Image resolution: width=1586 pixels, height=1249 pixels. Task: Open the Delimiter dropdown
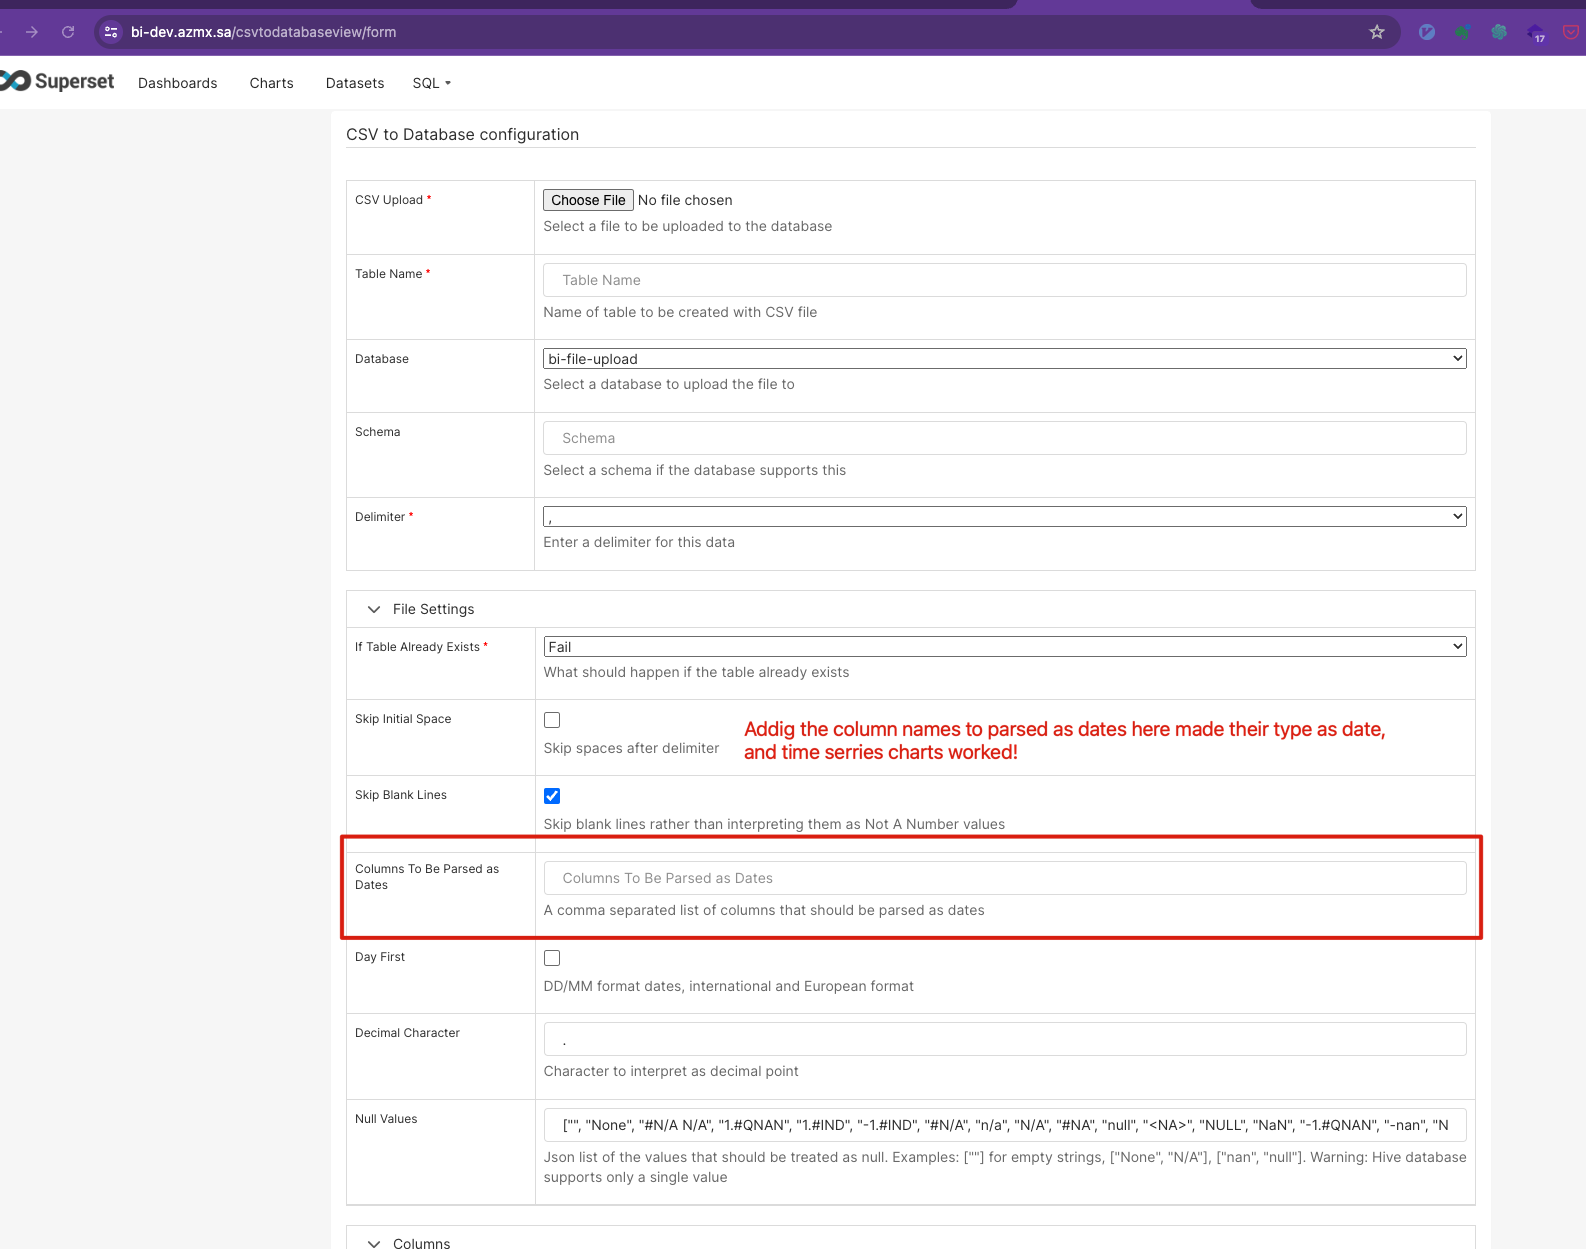pyautogui.click(x=1004, y=517)
